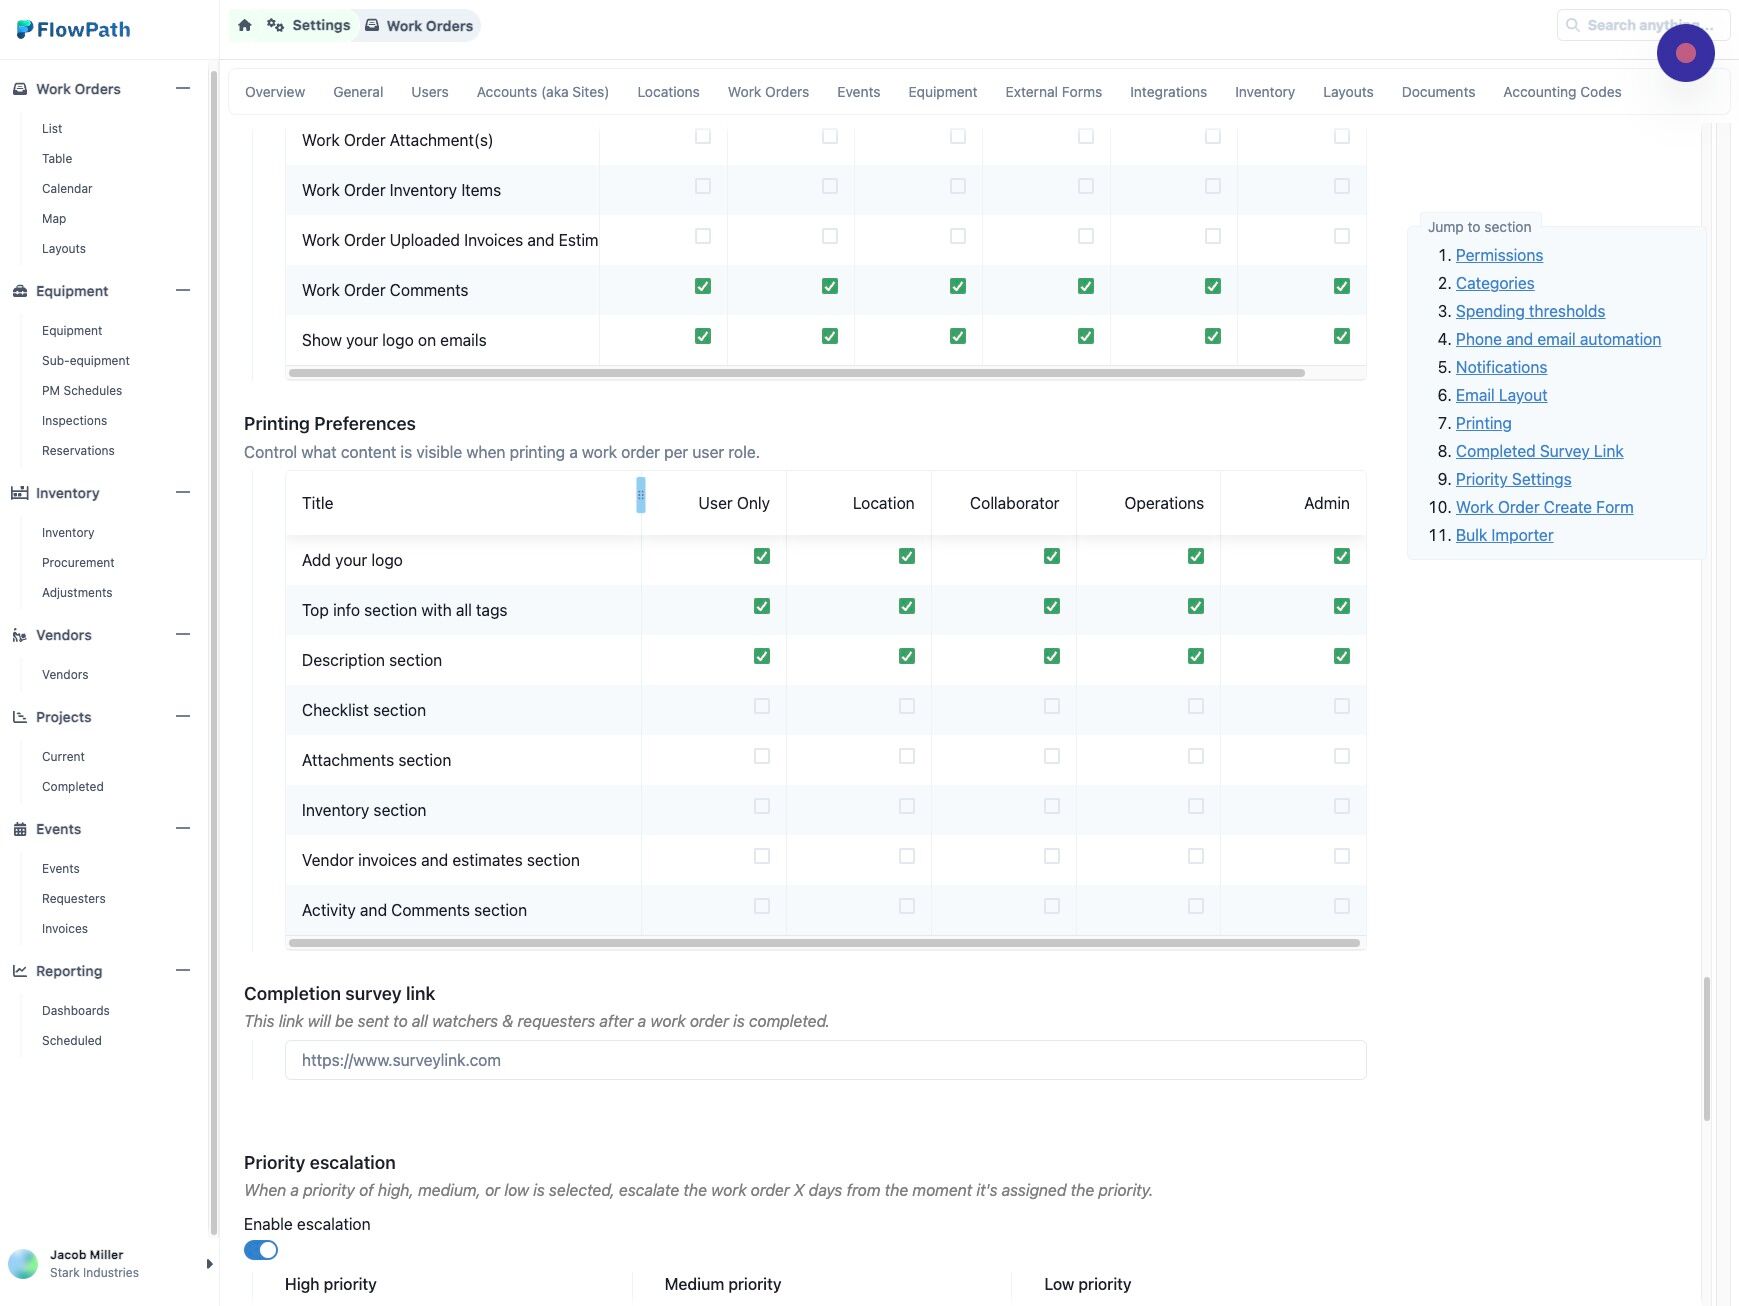Click the Events calendar icon in sidebar
The width and height of the screenshot is (1739, 1306).
(x=20, y=829)
